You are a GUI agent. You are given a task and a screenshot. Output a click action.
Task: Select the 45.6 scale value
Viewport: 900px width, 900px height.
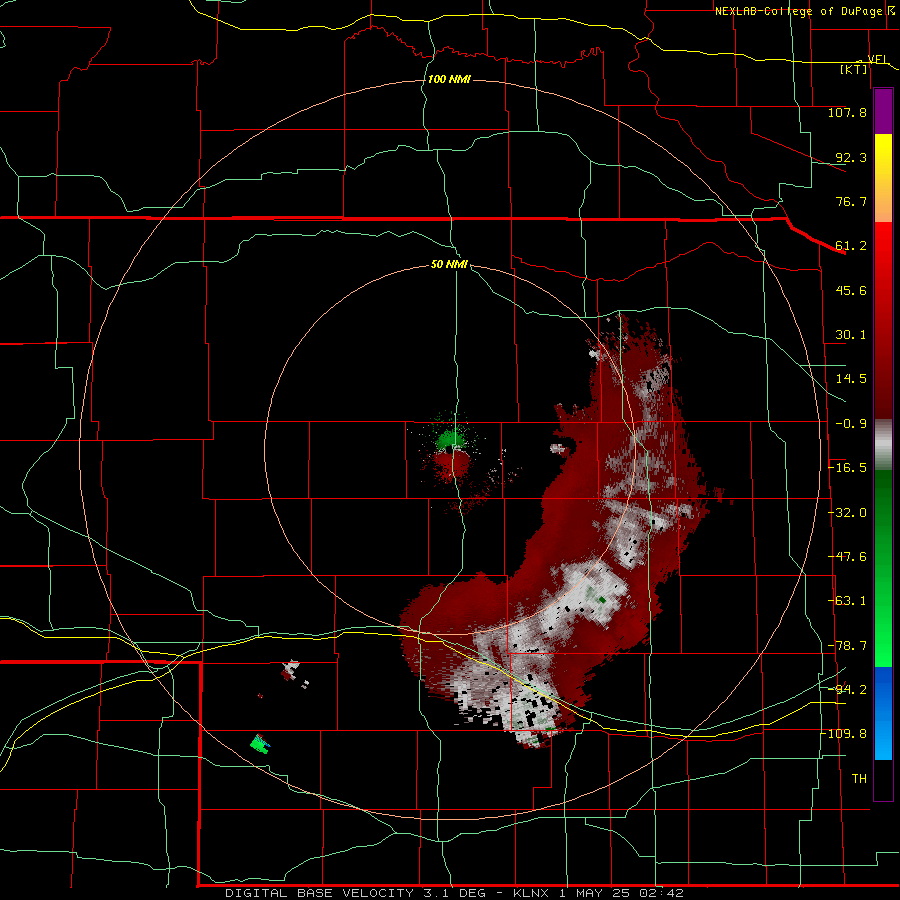point(851,290)
